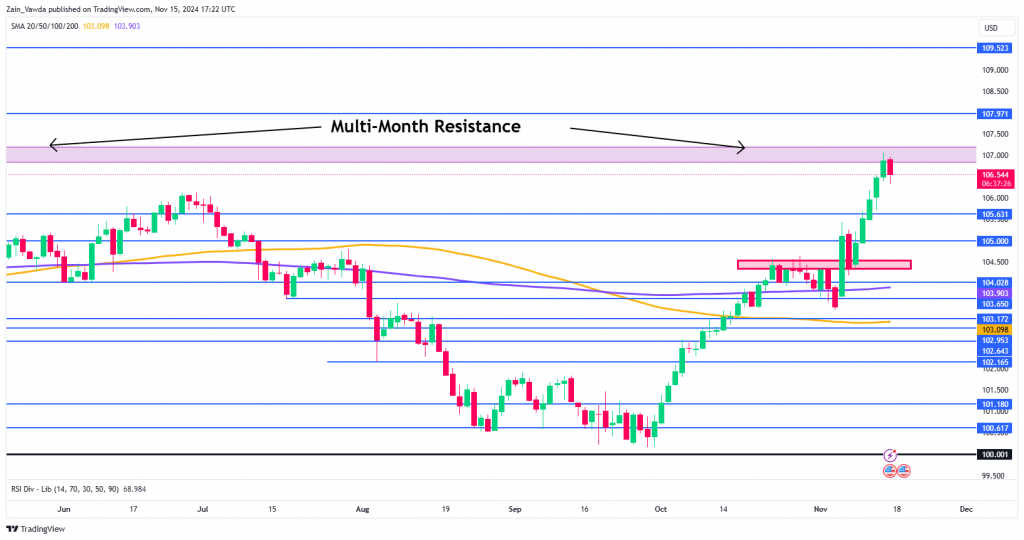Screen dimensions: 1024x540
Task: Select the 109.523 horizontal level price tag
Action: coord(996,48)
